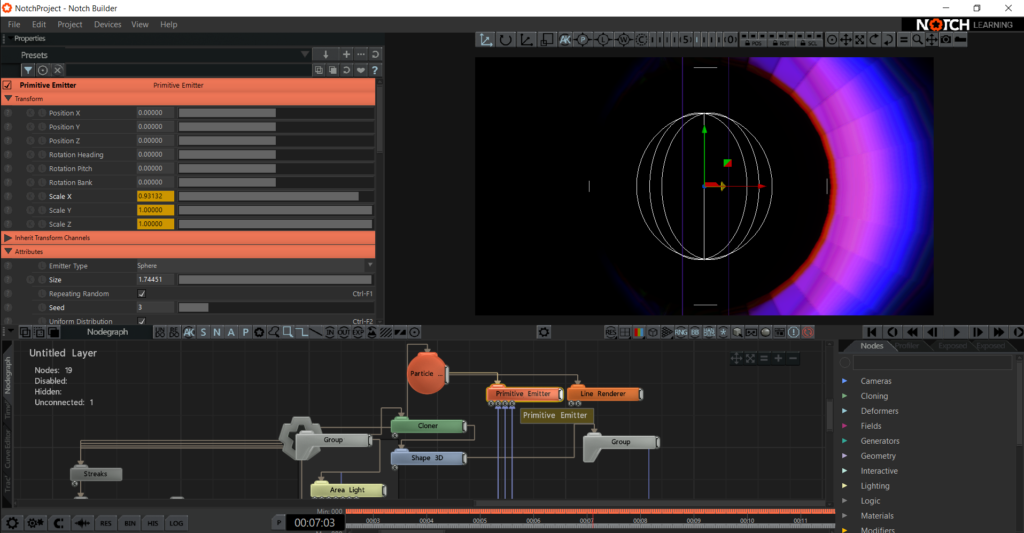Select the rotate gizmo tool in viewport toolbar
1024x533 pixels.
click(x=505, y=40)
